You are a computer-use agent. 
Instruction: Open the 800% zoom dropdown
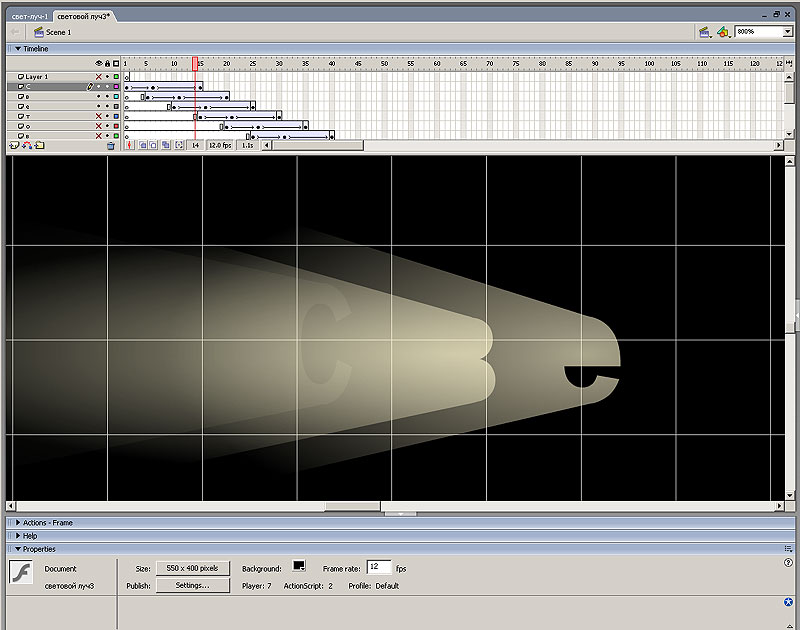pyautogui.click(x=786, y=32)
